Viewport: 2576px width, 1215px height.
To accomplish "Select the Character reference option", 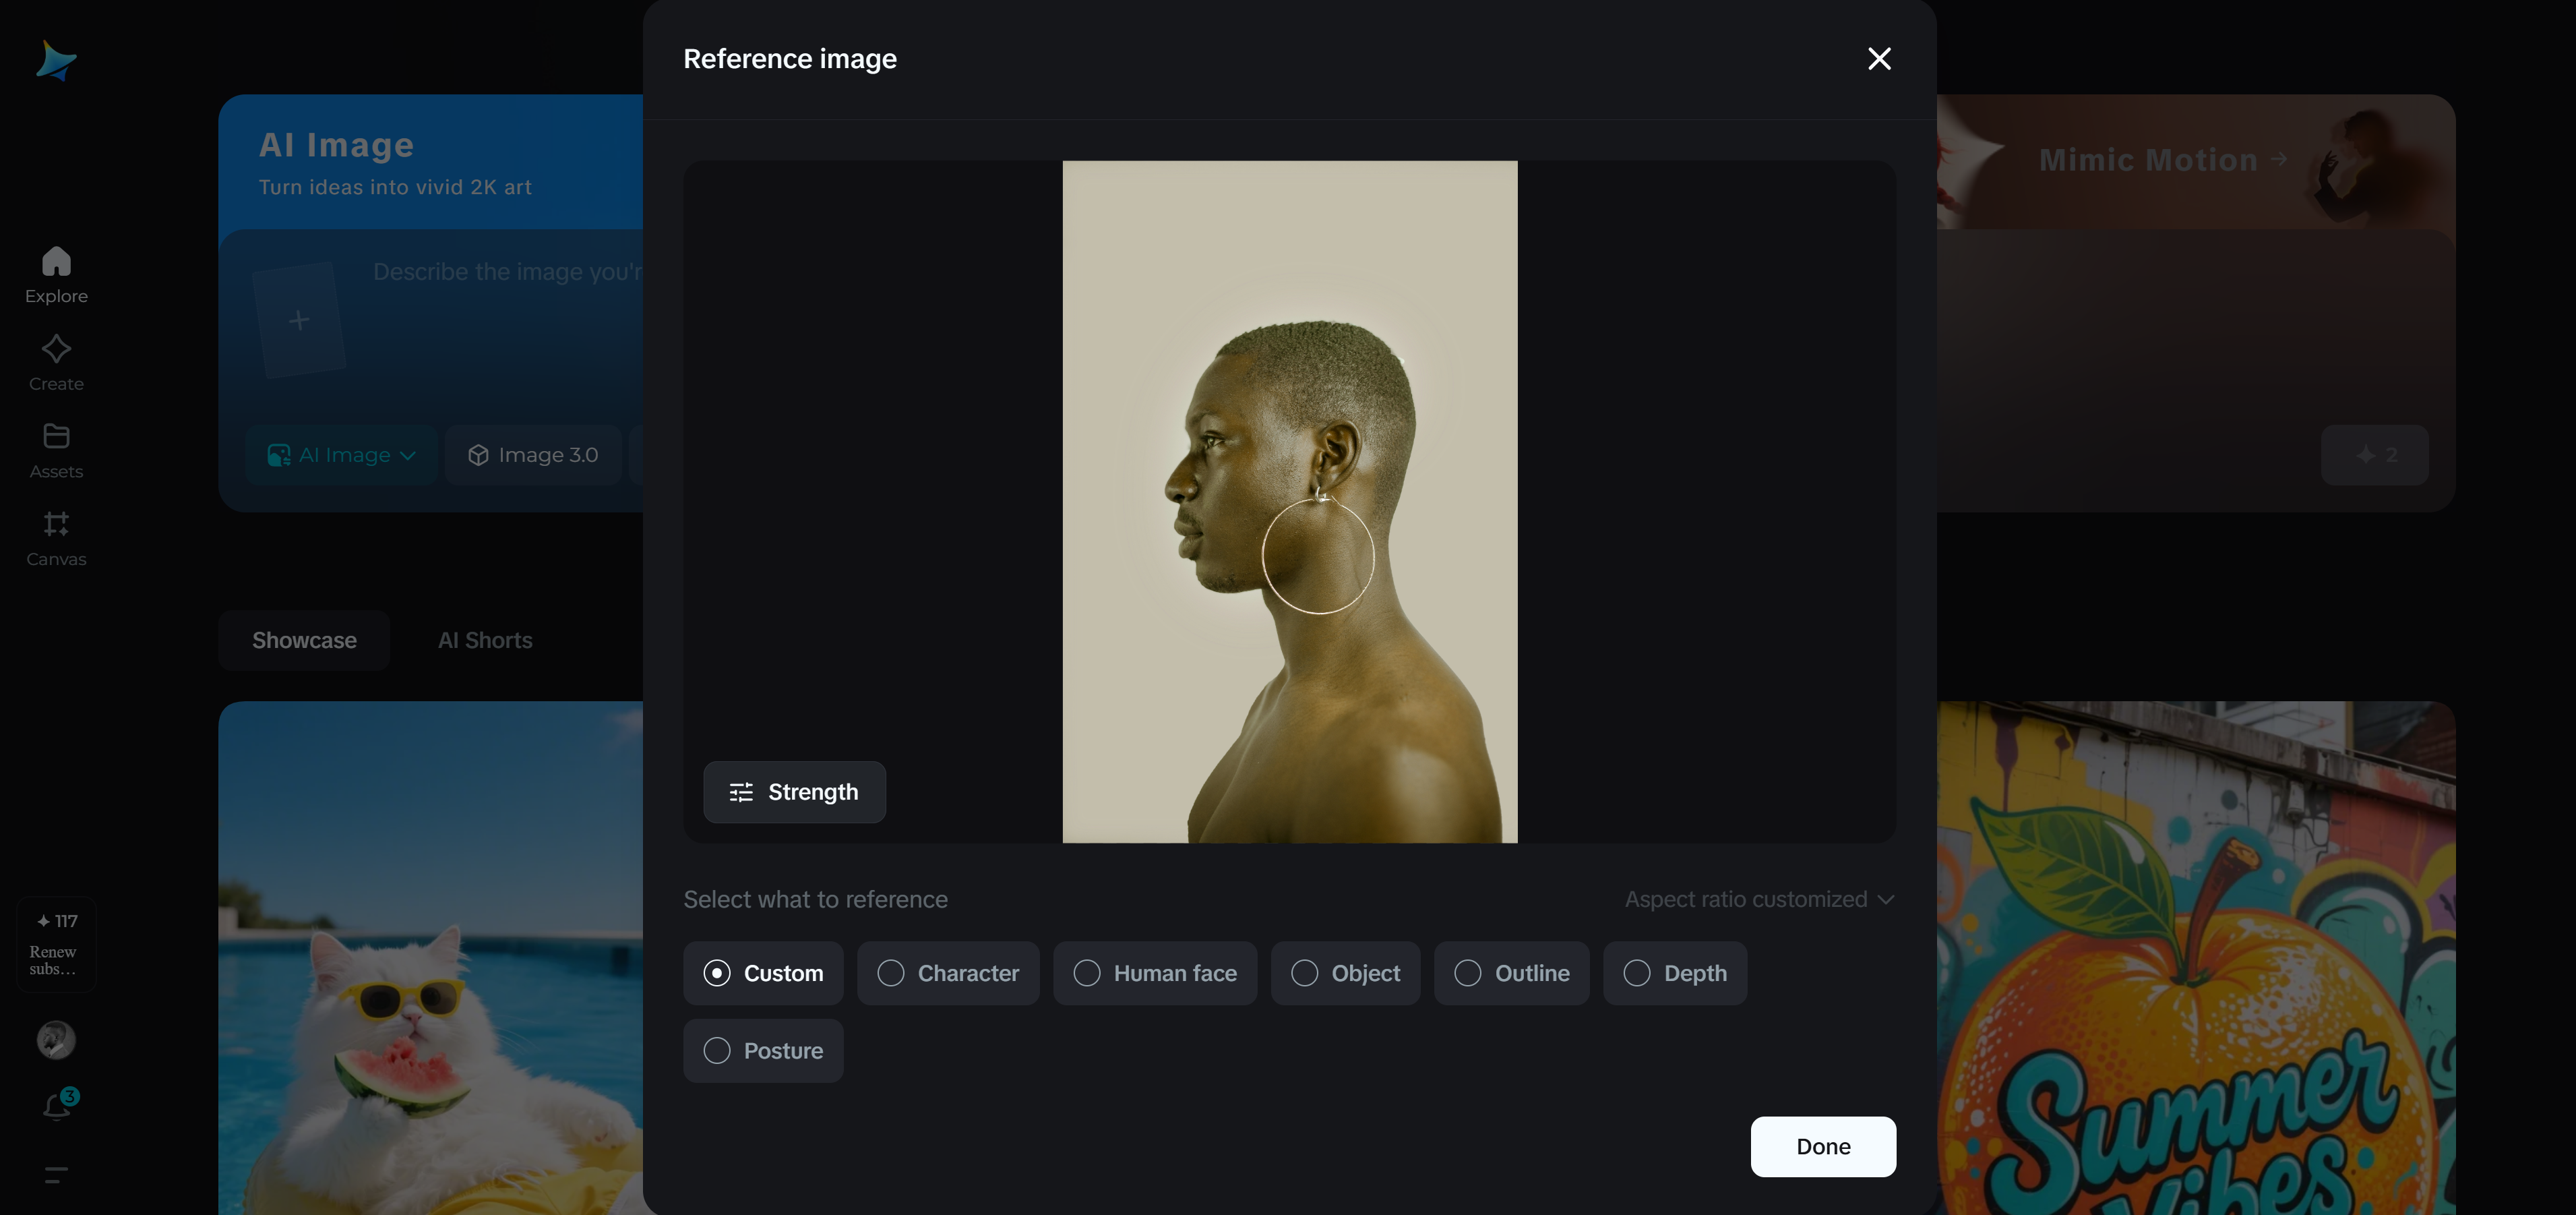I will (x=948, y=973).
